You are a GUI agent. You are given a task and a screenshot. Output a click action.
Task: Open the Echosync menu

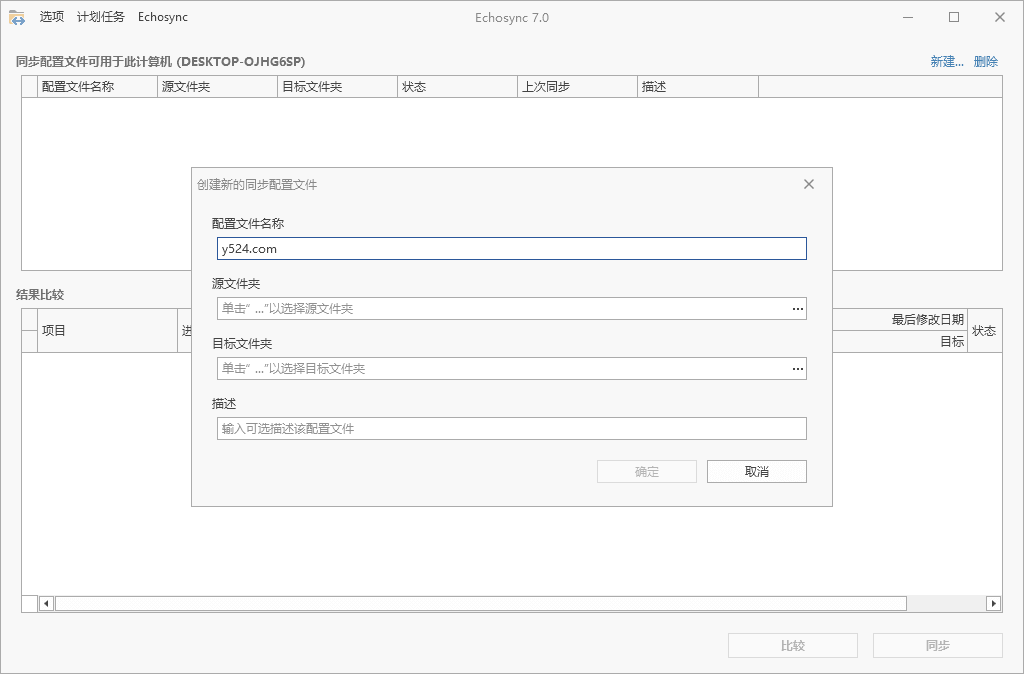[x=163, y=17]
